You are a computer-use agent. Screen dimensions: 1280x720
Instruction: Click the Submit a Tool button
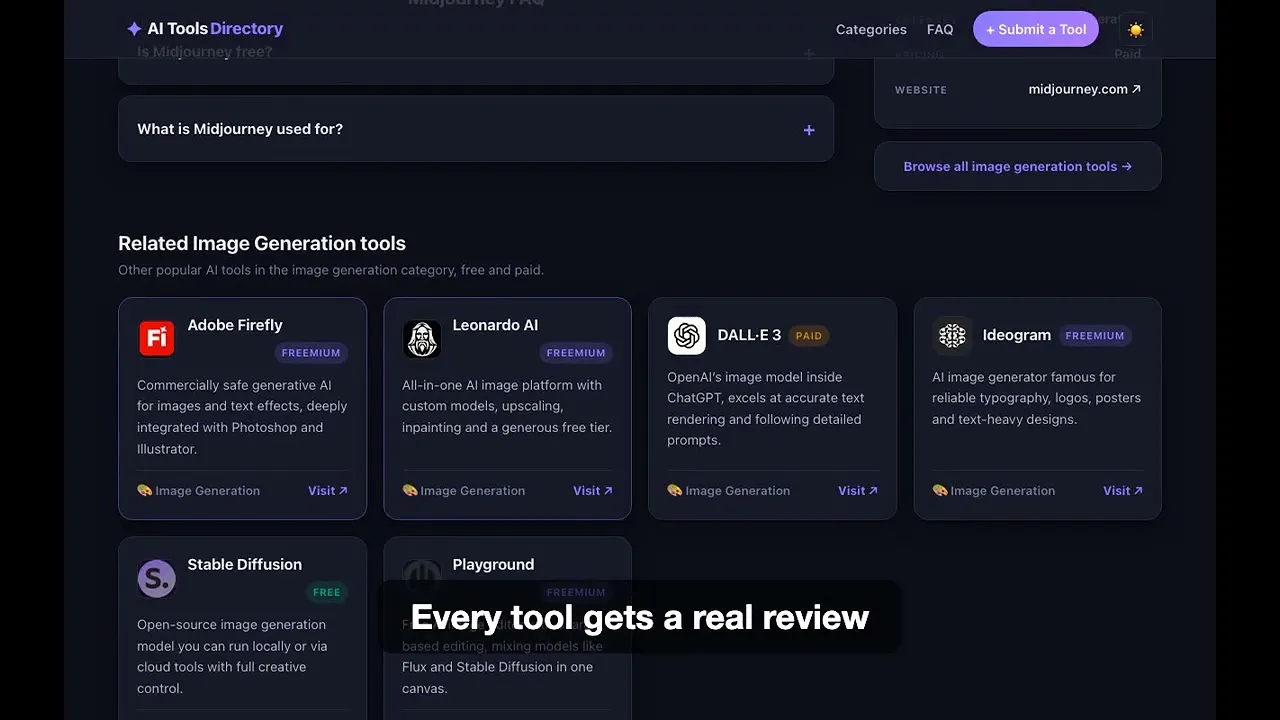click(1036, 30)
